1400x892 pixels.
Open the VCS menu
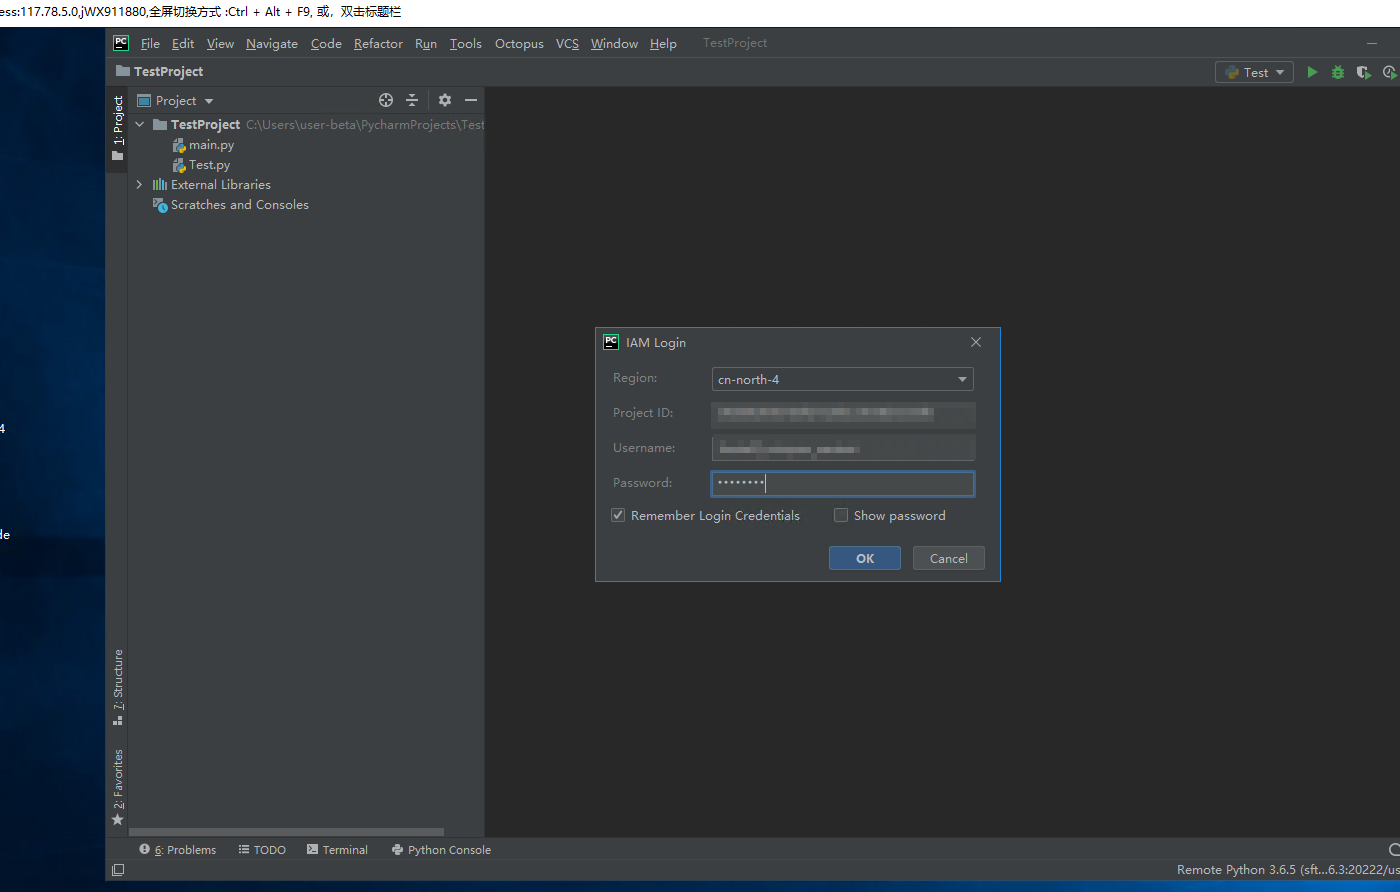coord(567,43)
